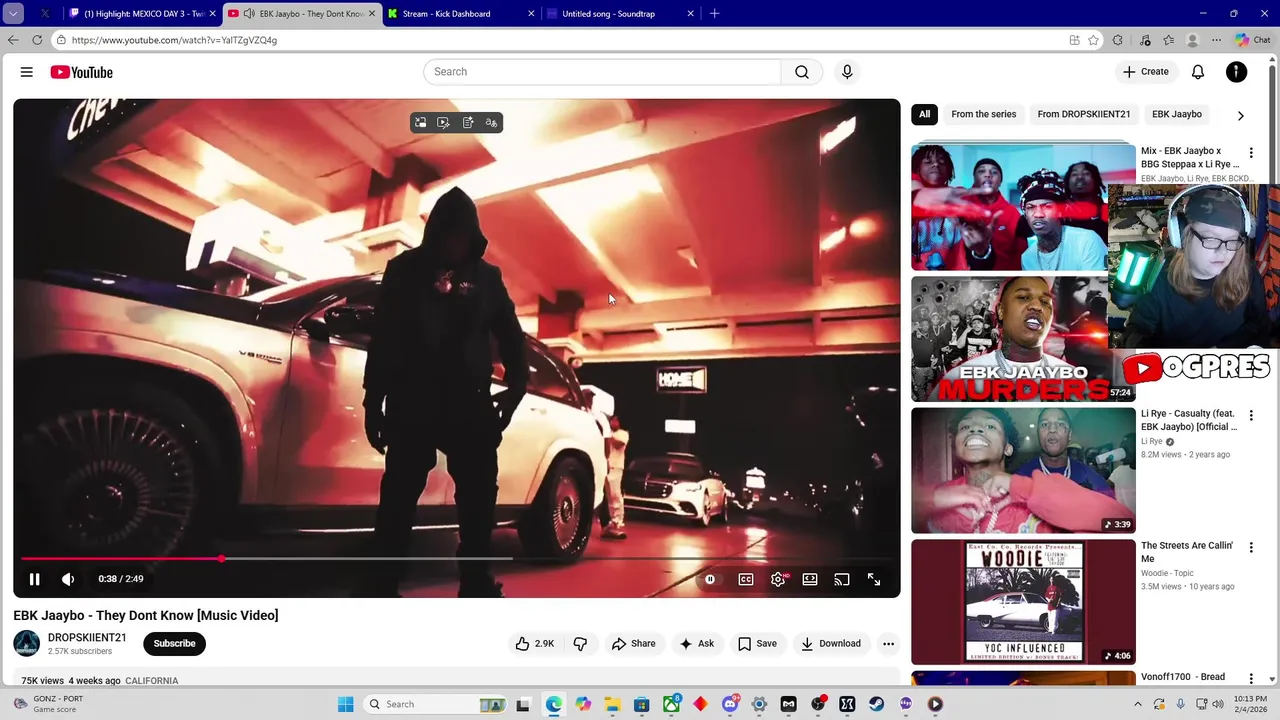
Task: Open the Woodie album thumbnail
Action: click(1023, 602)
